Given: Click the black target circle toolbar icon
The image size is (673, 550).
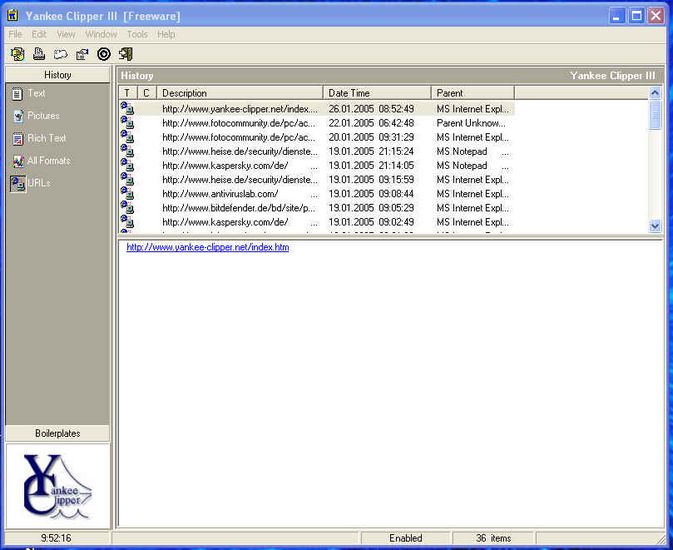Looking at the screenshot, I should click(104, 54).
